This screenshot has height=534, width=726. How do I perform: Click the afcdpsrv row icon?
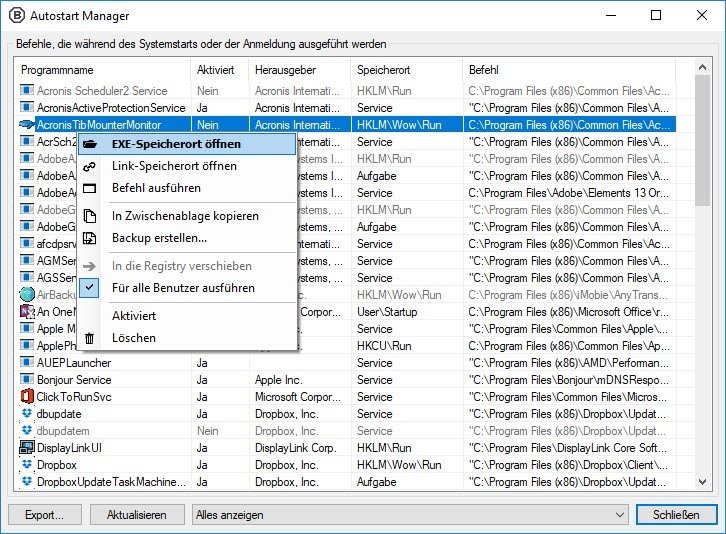(27, 243)
